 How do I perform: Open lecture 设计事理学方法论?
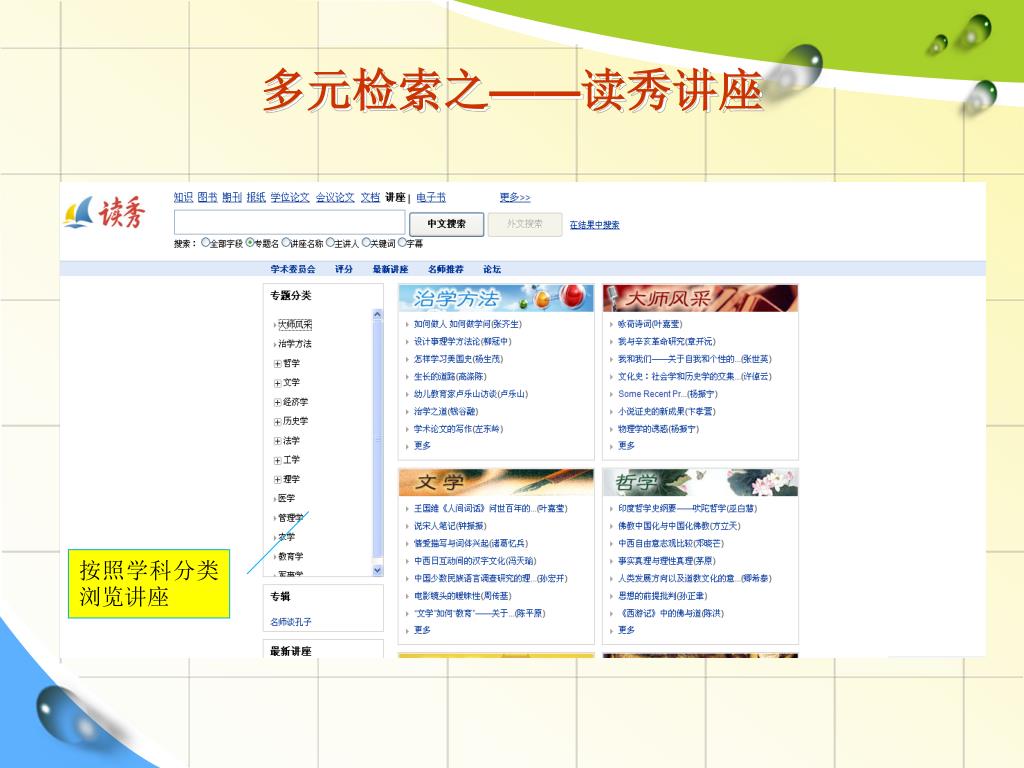click(x=462, y=342)
